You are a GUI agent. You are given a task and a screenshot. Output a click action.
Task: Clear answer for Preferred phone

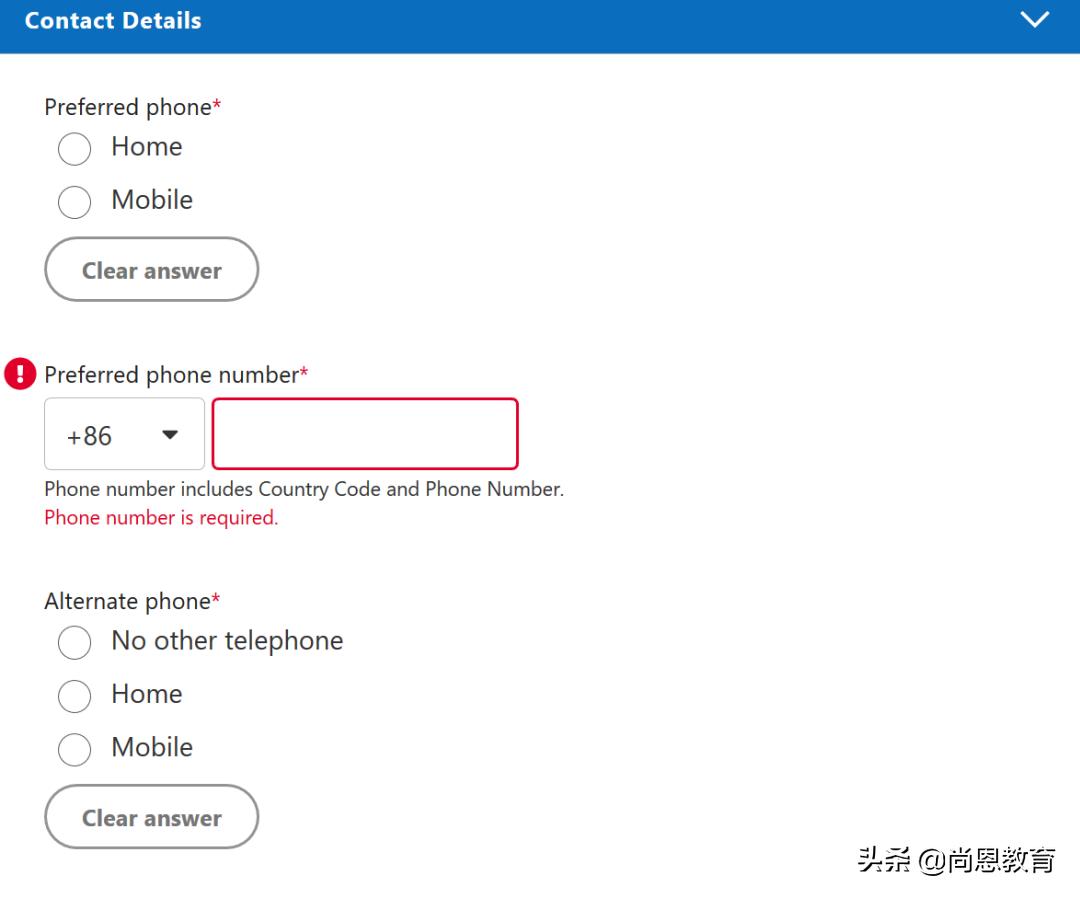click(x=151, y=270)
